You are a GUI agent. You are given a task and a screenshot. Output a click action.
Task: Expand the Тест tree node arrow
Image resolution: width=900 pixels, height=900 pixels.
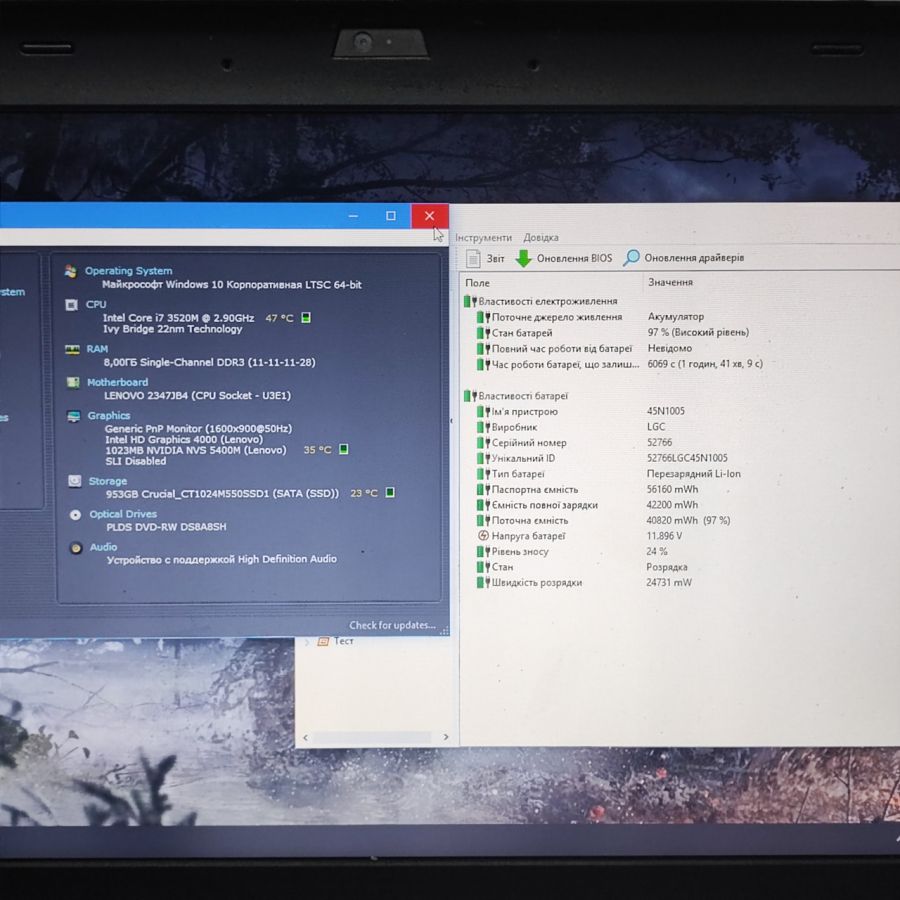coord(307,642)
